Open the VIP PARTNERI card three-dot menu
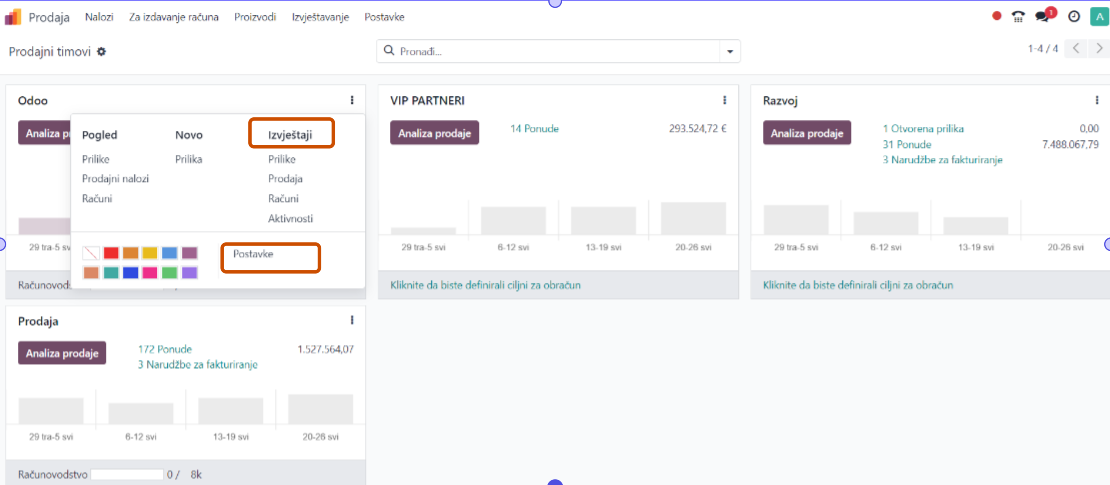1110x485 pixels. coord(724,100)
